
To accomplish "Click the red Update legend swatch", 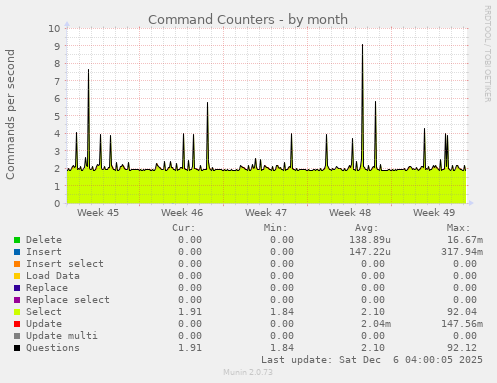I will point(17,324).
